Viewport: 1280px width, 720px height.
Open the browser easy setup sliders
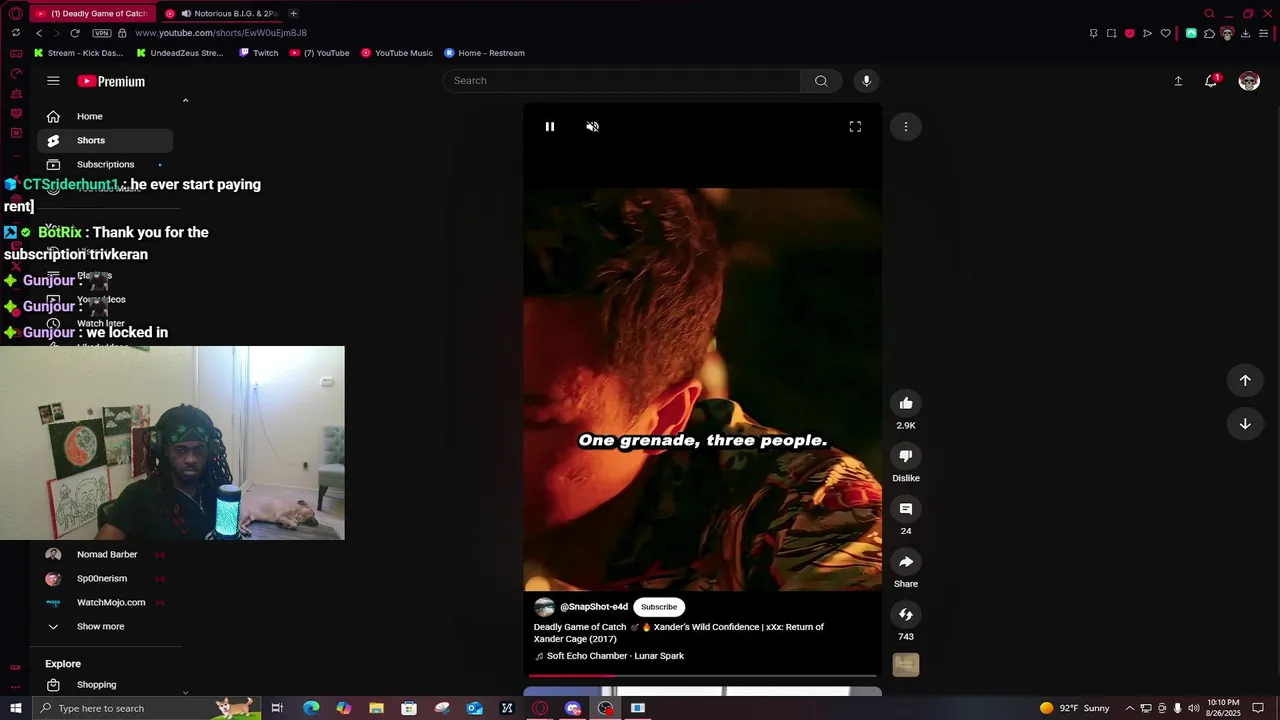1264,33
